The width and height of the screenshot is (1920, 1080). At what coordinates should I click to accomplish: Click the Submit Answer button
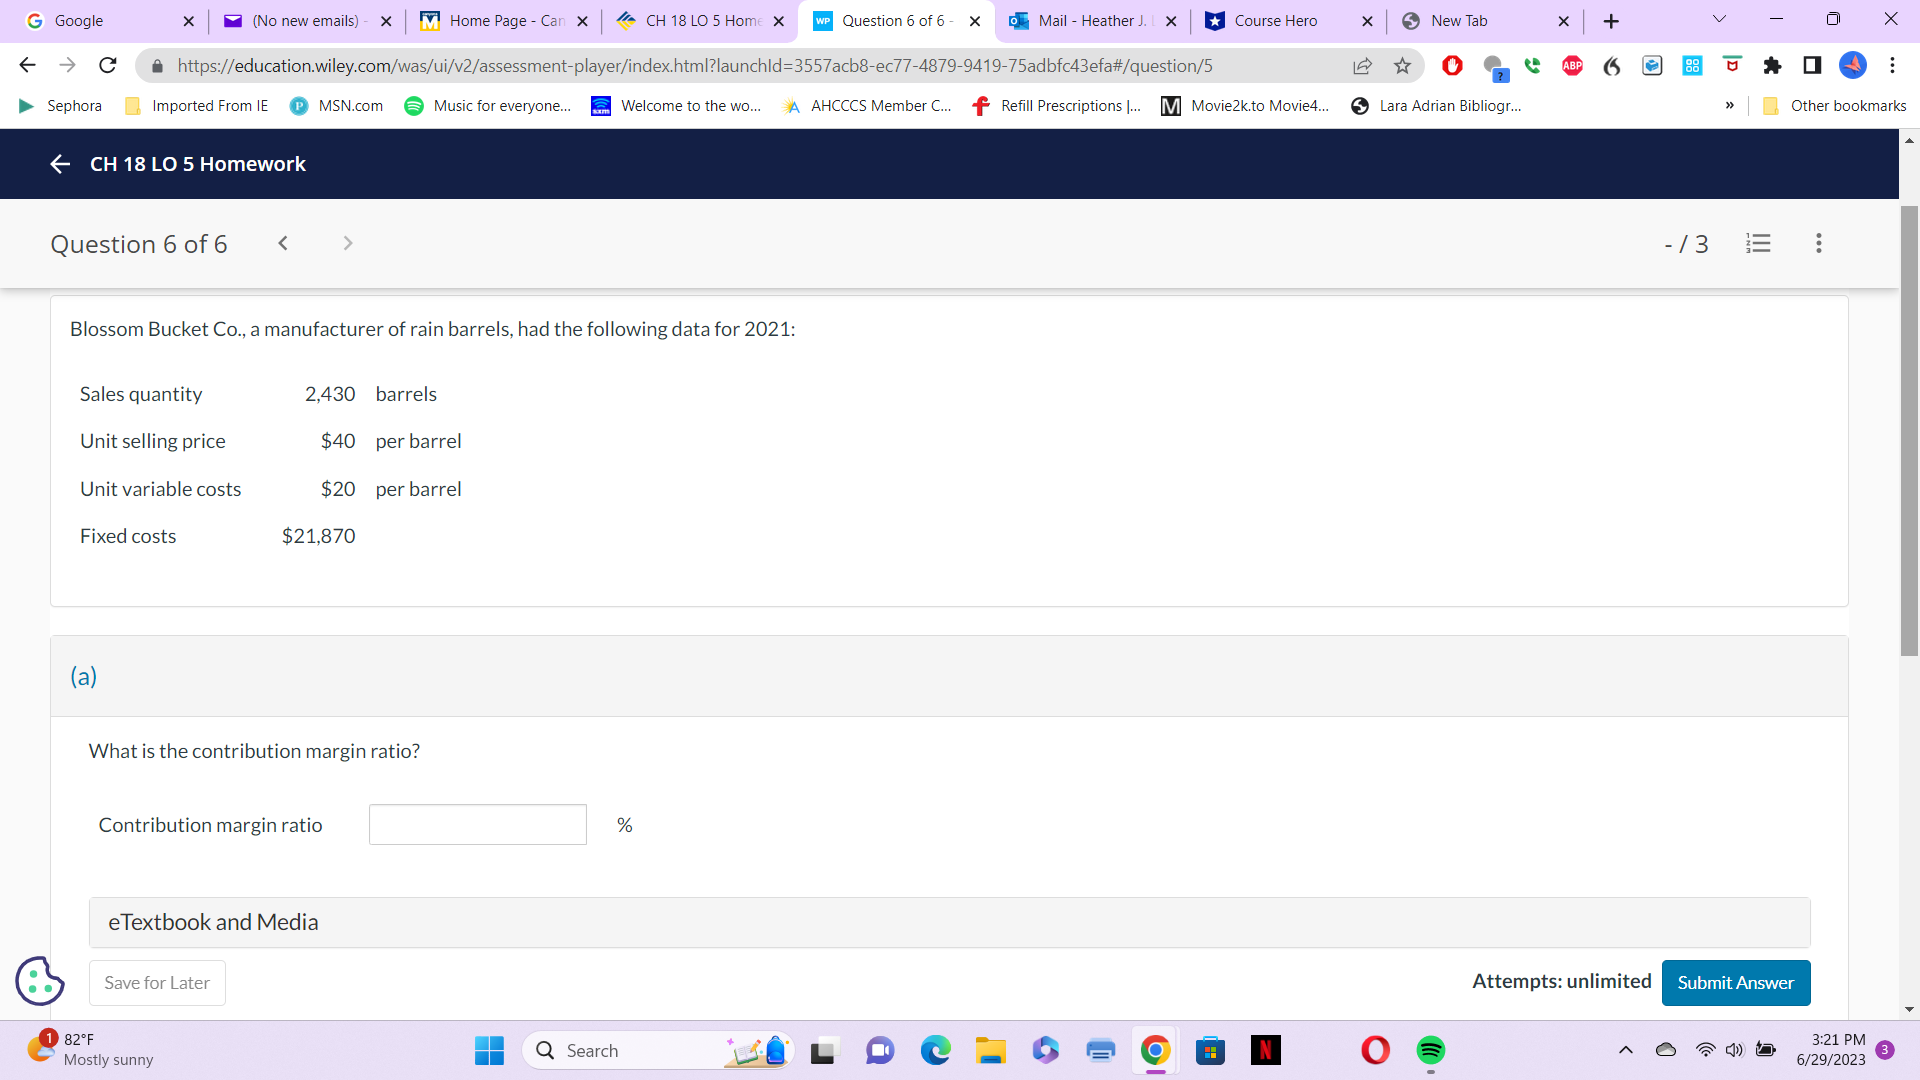click(x=1735, y=983)
